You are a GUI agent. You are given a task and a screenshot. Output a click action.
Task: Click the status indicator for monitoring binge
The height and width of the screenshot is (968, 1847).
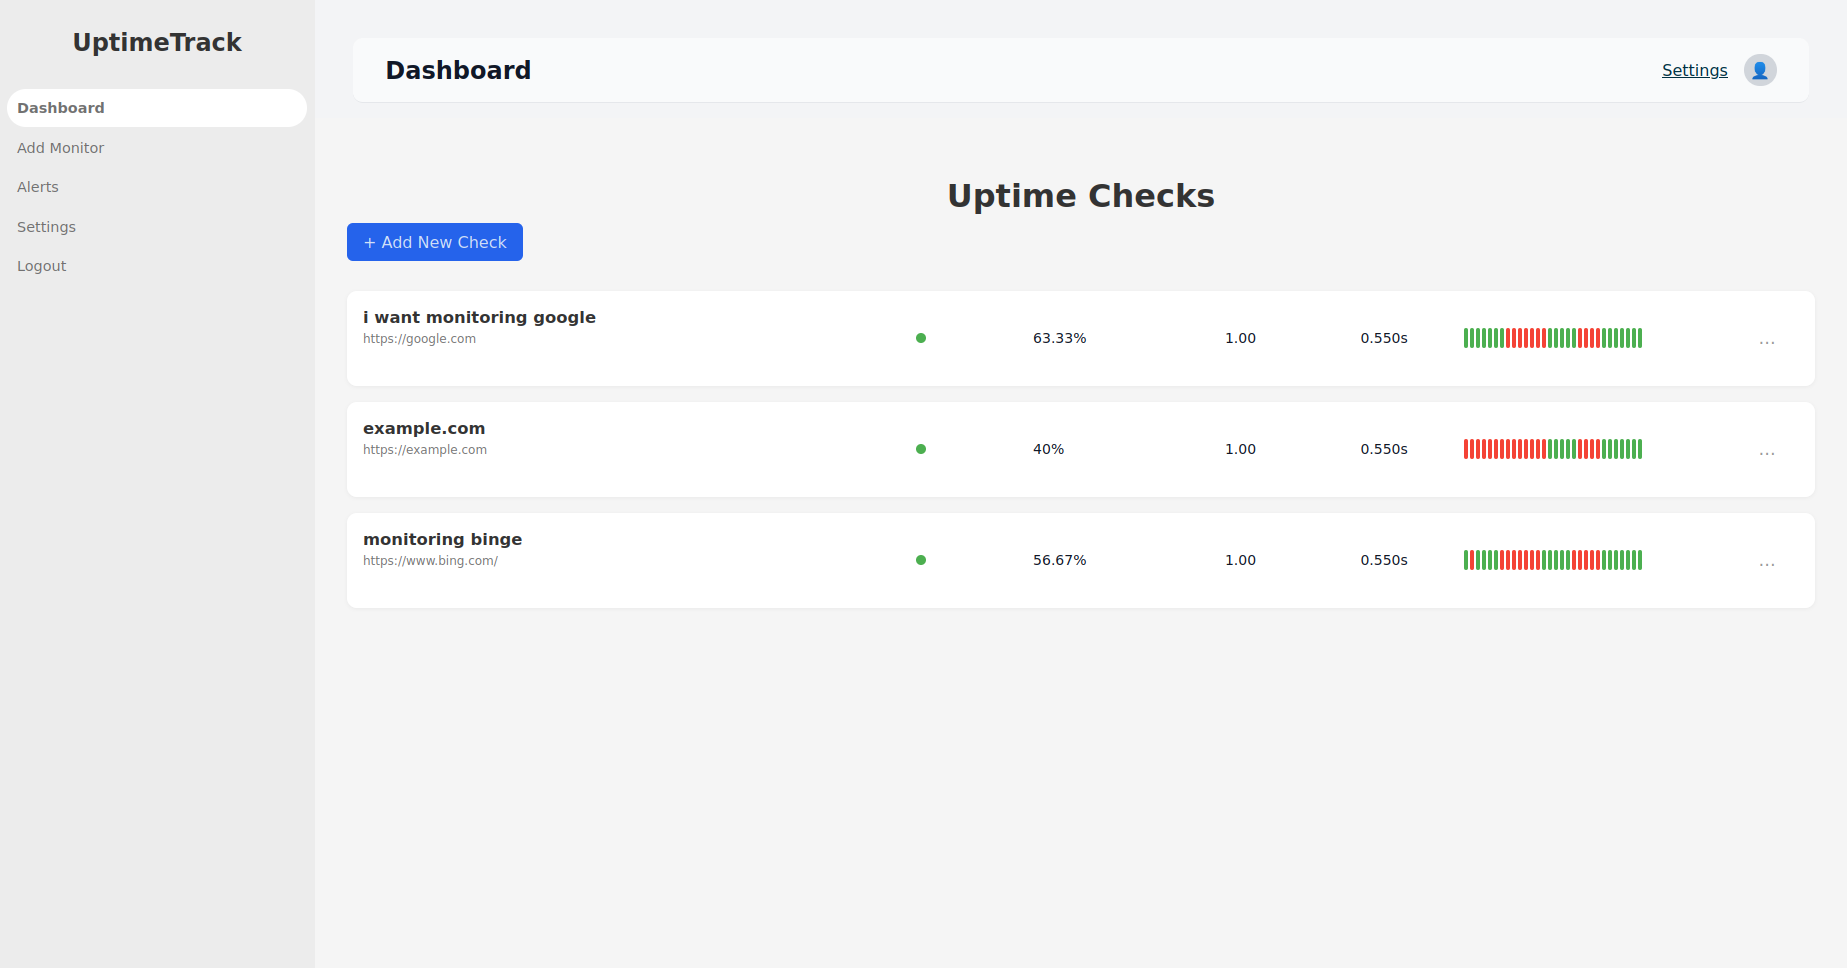tap(920, 560)
